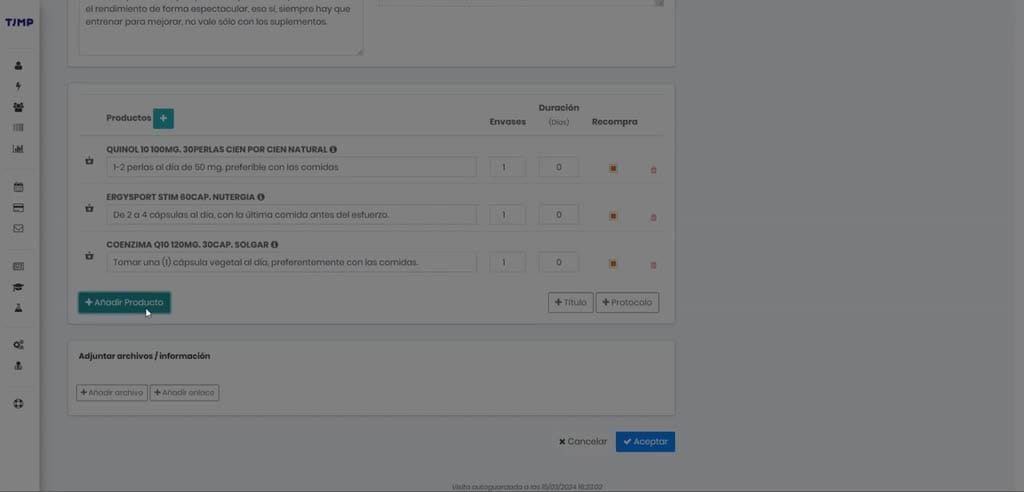Click the blue Aceptar button
Image resolution: width=1024 pixels, height=492 pixels.
tap(645, 442)
